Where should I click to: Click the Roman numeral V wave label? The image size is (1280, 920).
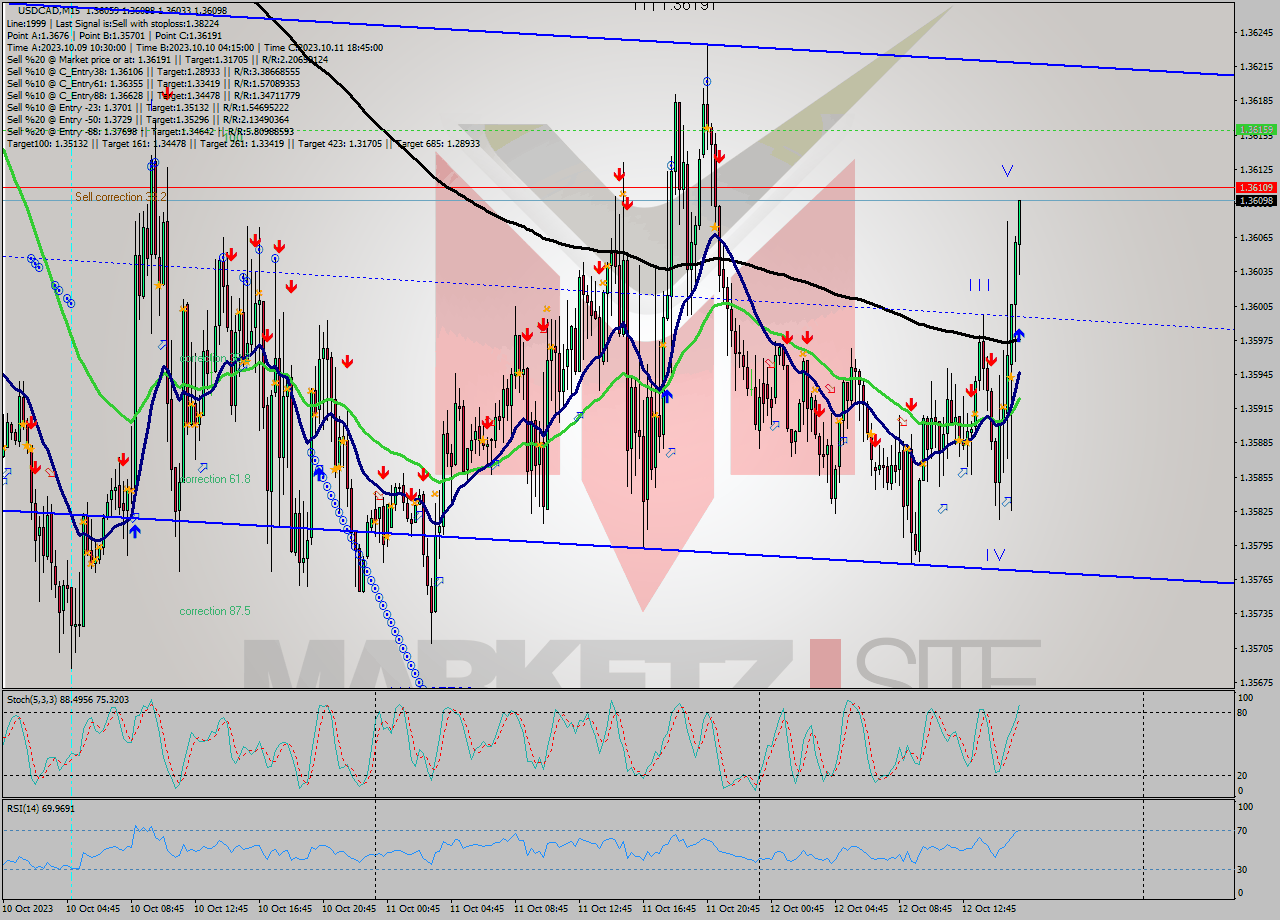pyautogui.click(x=1007, y=170)
